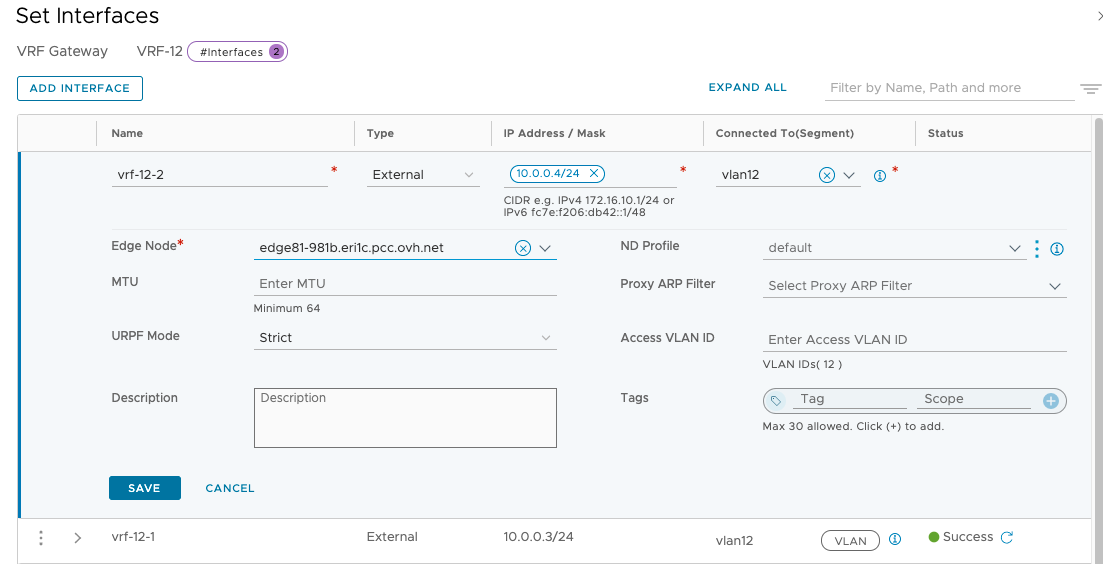Screen dimensions: 1103x564
Task: Click the MTU input field
Action: [405, 284]
